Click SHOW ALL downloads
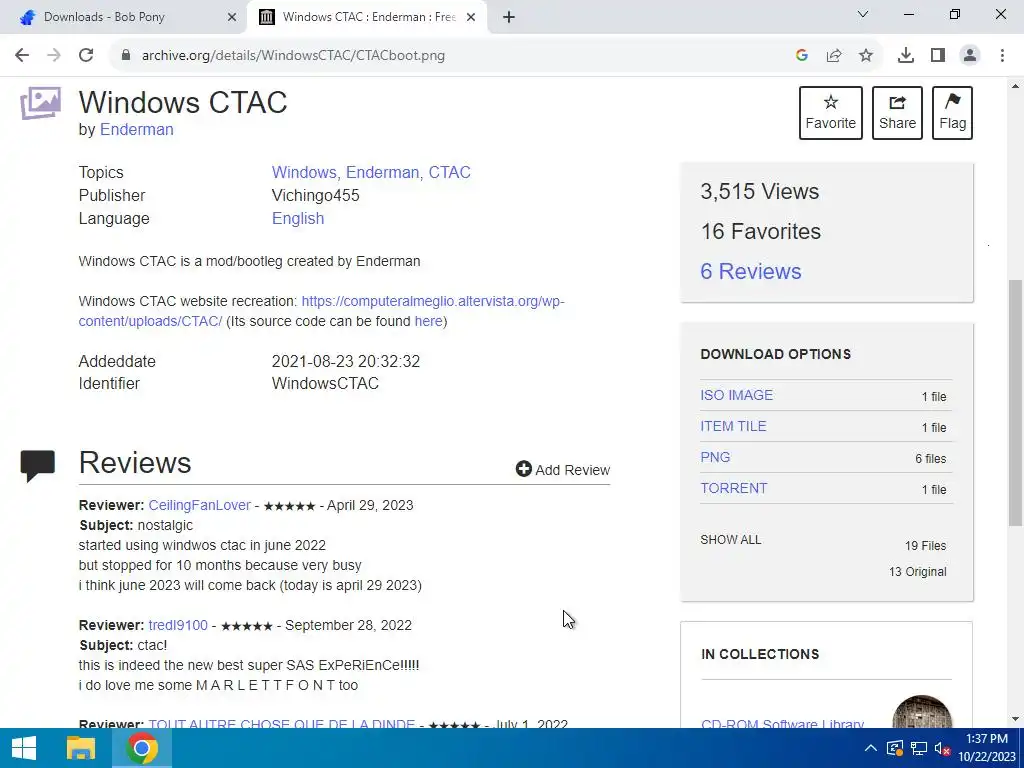The width and height of the screenshot is (1024, 768). coord(731,539)
